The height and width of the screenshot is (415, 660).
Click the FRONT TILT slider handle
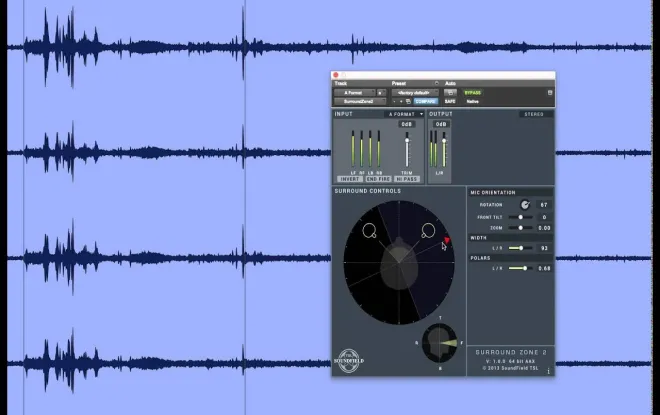point(521,217)
